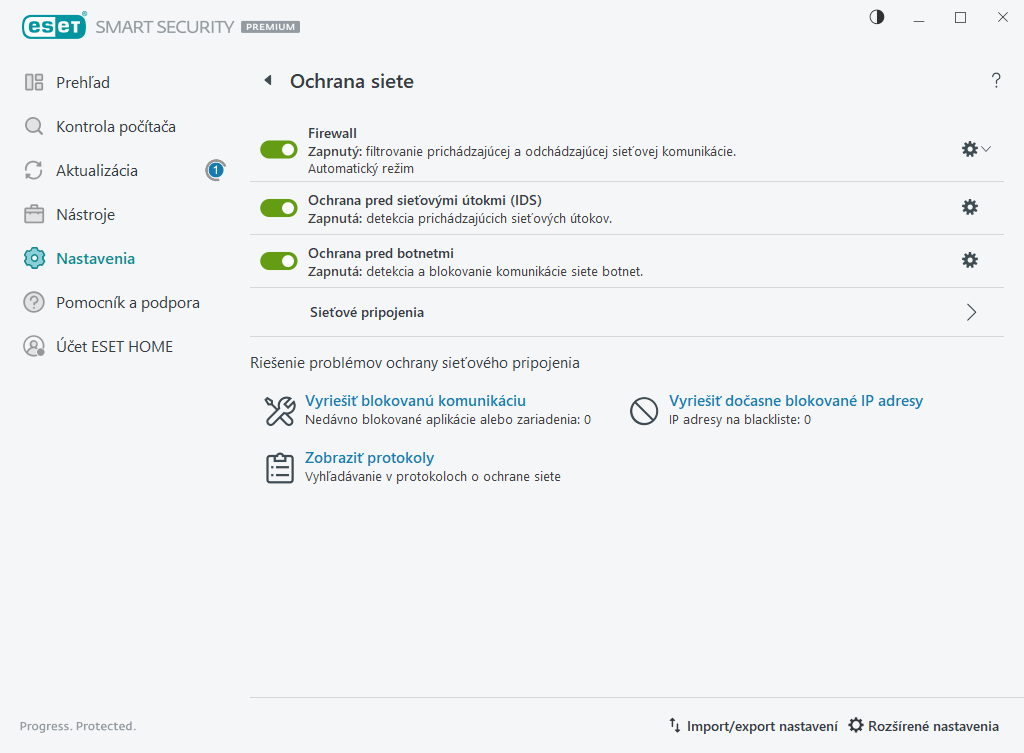The height and width of the screenshot is (753, 1024).
Task: Expand the Sieťové pripojenia chevron
Action: point(971,312)
